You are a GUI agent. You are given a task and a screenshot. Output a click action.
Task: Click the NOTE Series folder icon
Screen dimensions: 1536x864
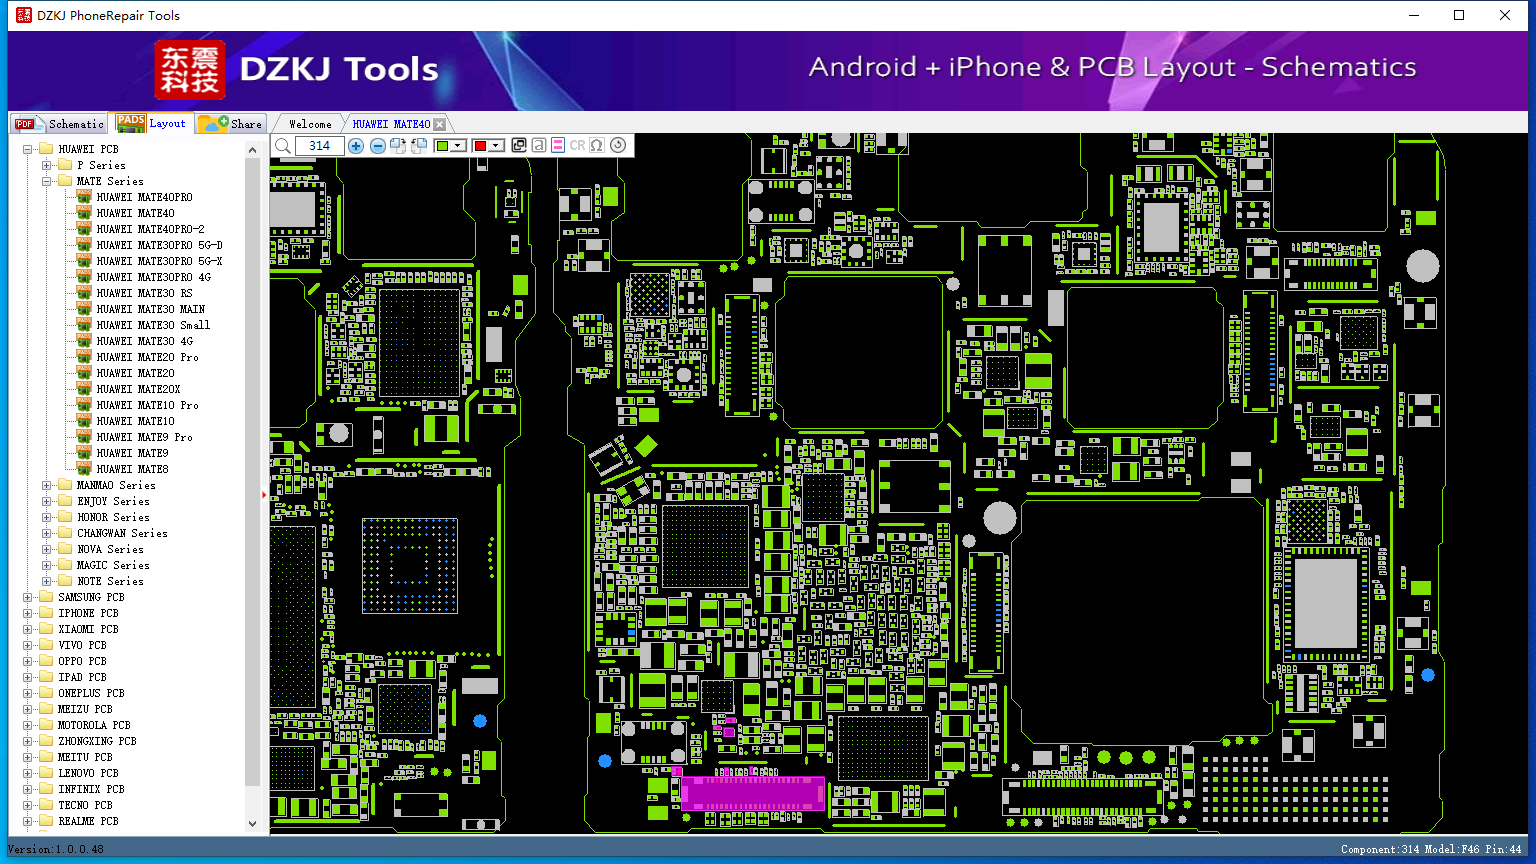[x=65, y=581]
